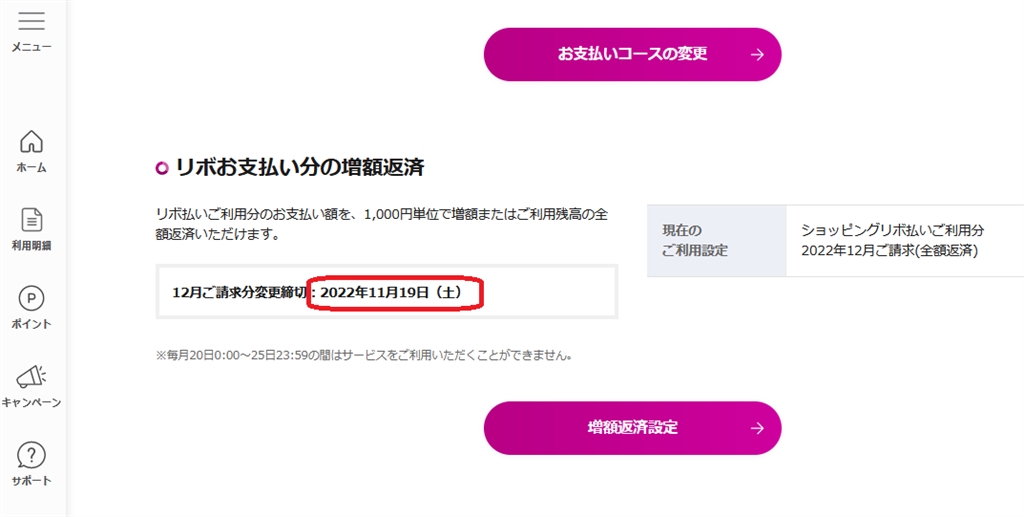Click the ホーム house icon

pyautogui.click(x=32, y=142)
